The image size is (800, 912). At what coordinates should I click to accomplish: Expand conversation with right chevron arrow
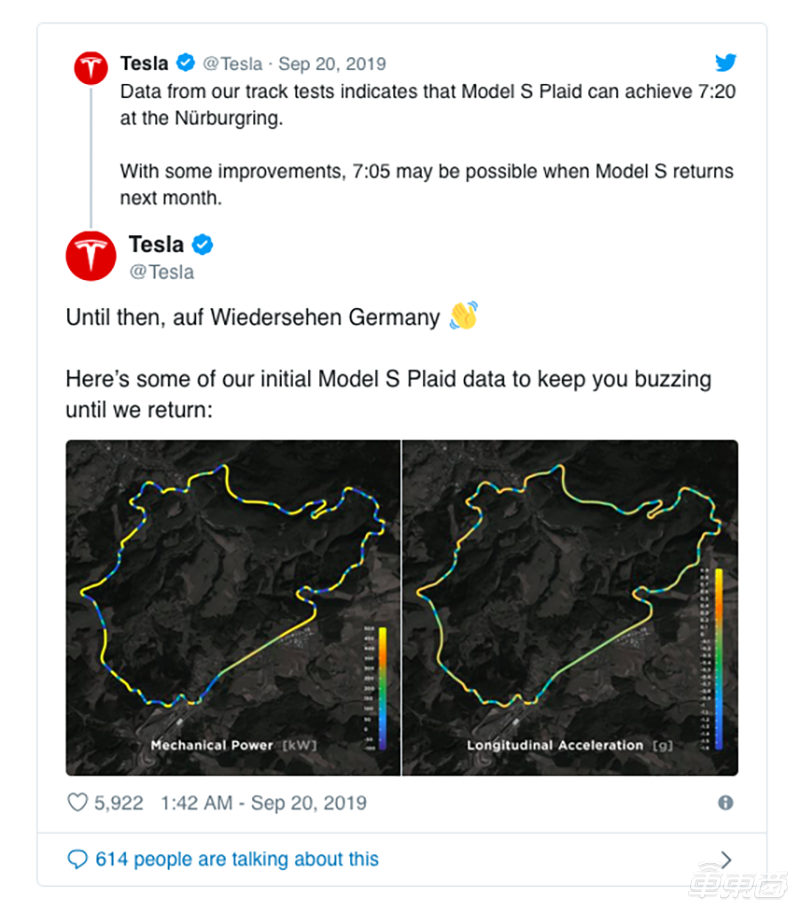coord(726,859)
